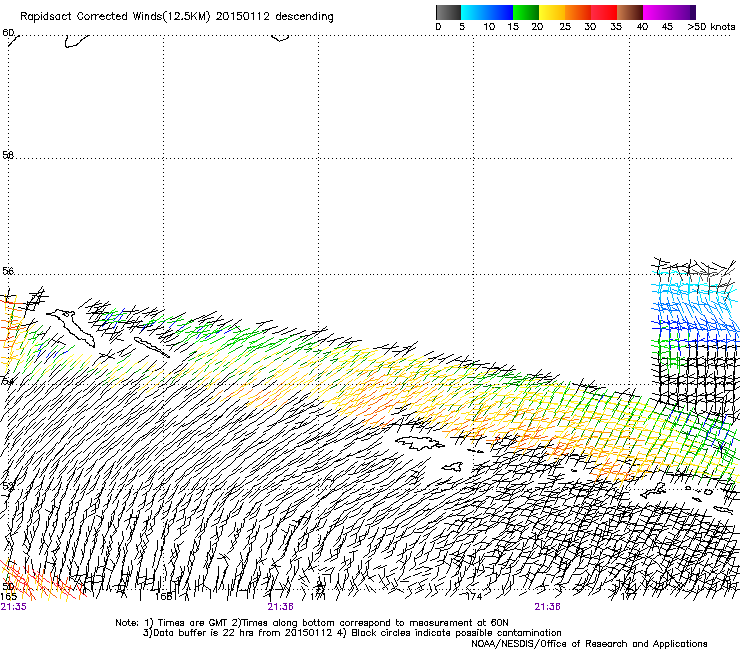Click the brown 35-40 knots legend color

[630, 12]
